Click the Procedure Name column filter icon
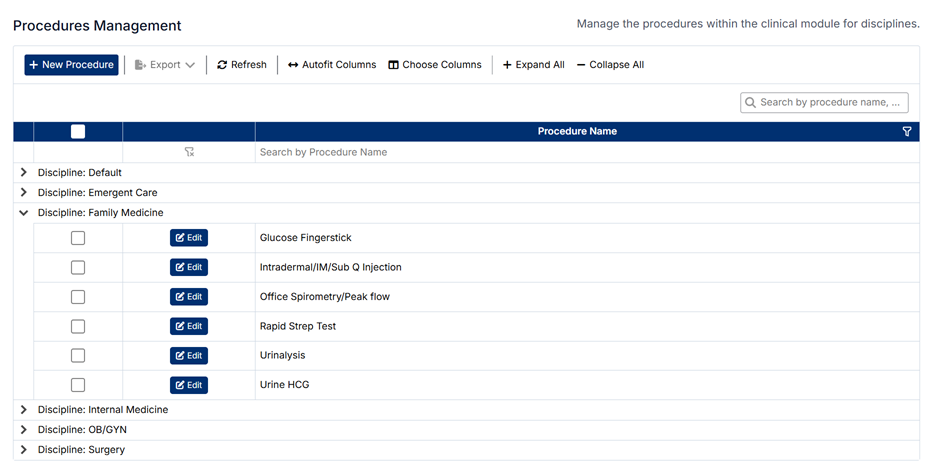Image resolution: width=936 pixels, height=475 pixels. [907, 132]
